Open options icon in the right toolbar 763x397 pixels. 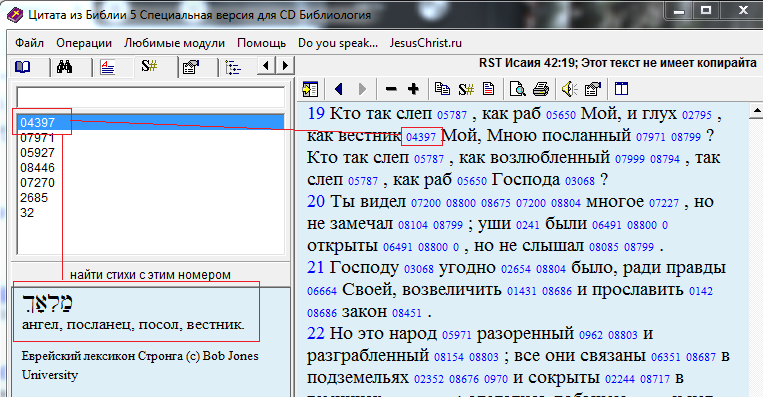[592, 89]
